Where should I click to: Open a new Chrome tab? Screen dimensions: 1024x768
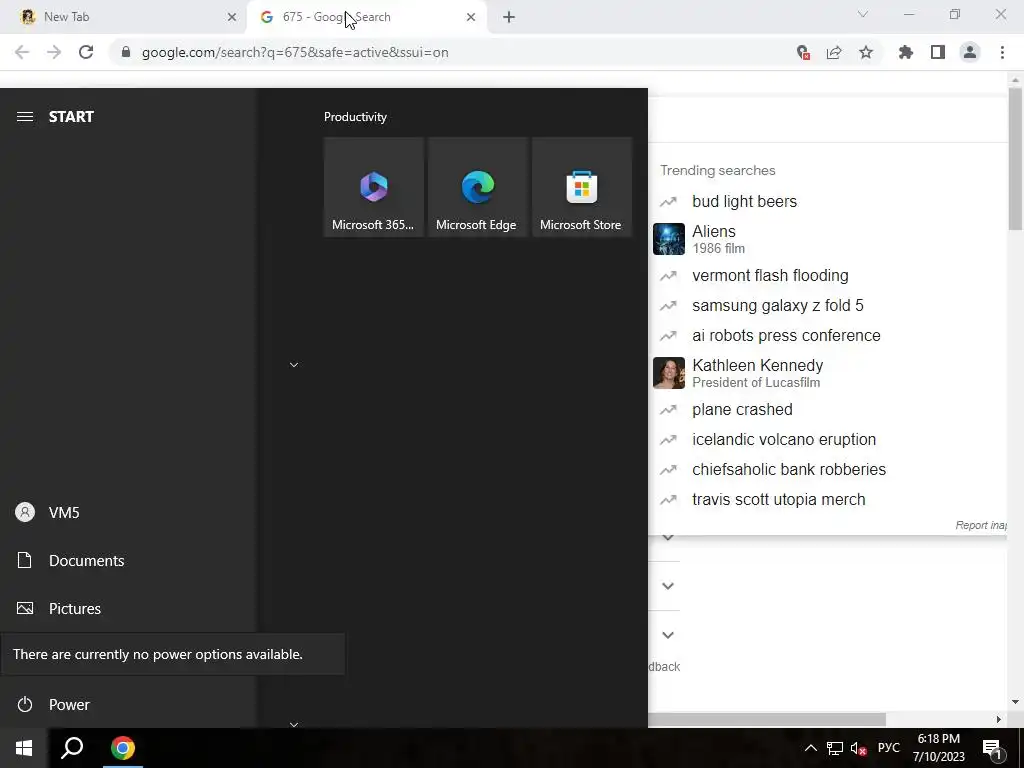tap(509, 17)
